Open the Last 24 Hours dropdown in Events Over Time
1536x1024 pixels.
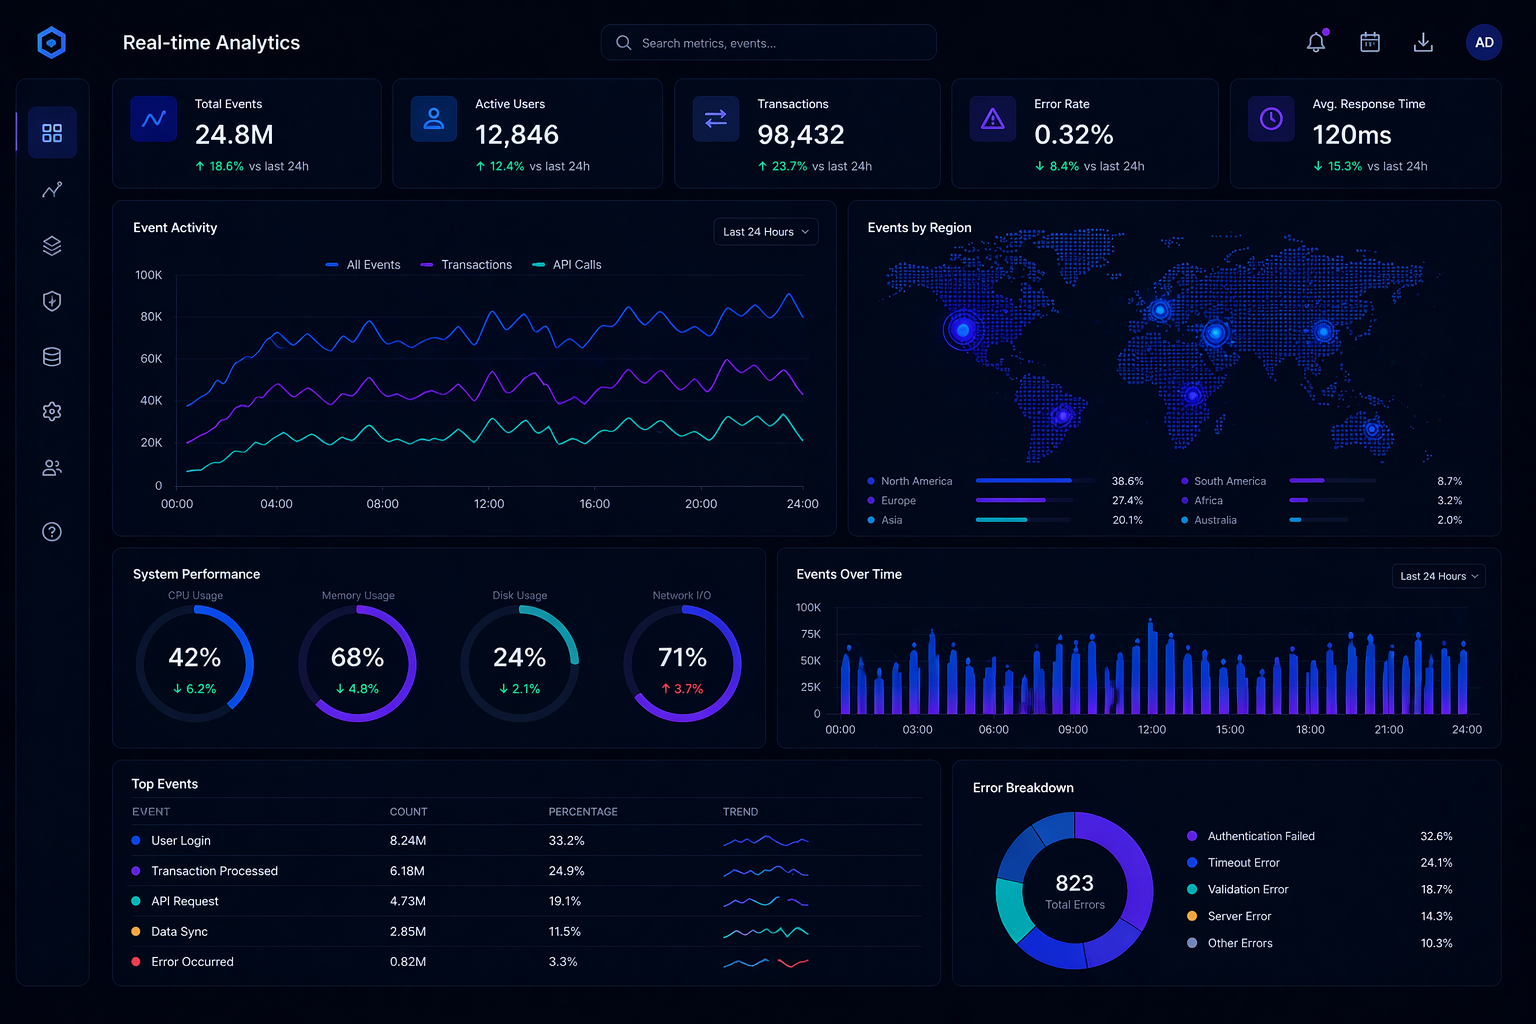[x=1438, y=576]
